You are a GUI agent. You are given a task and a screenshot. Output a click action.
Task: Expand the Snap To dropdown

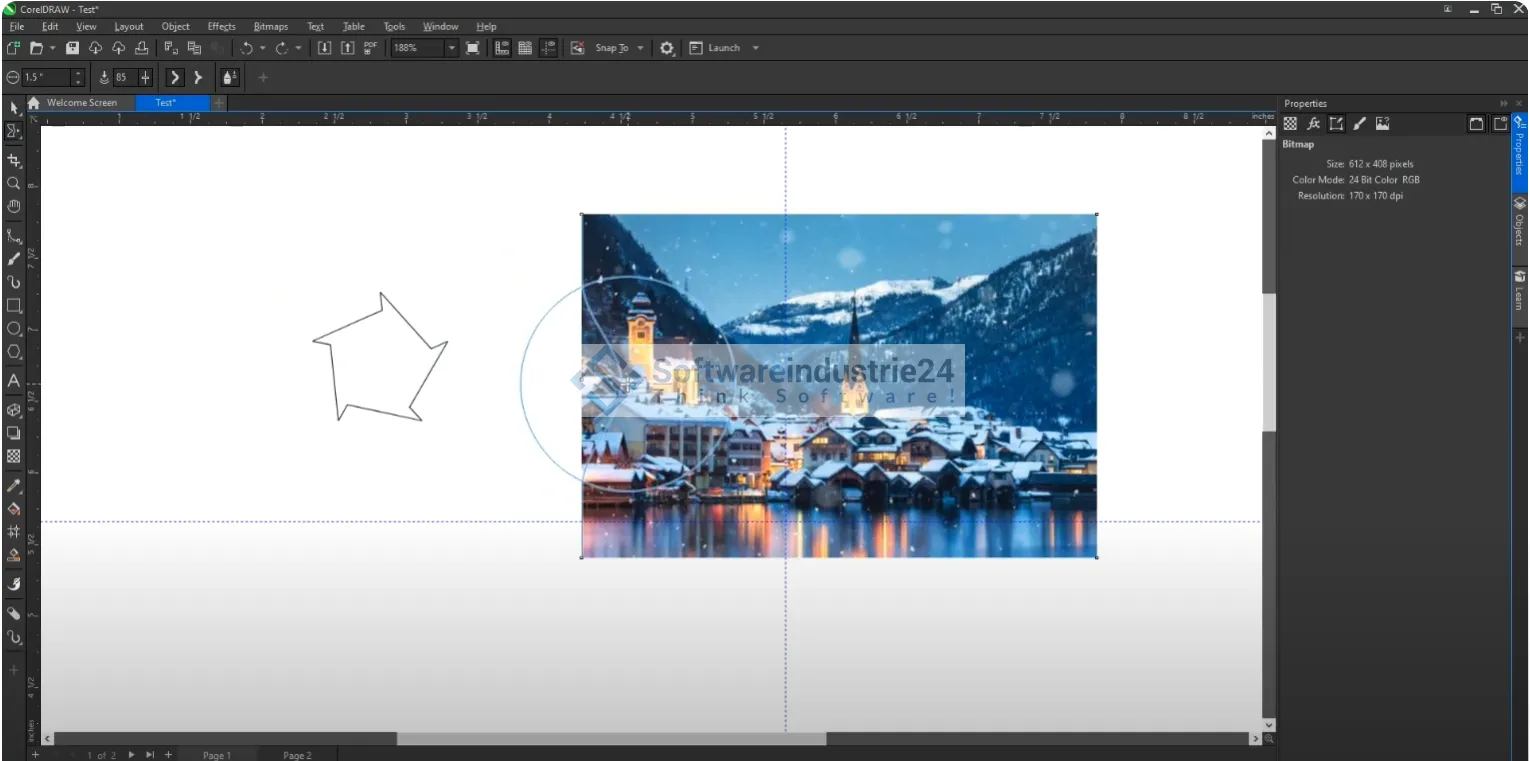pos(640,48)
